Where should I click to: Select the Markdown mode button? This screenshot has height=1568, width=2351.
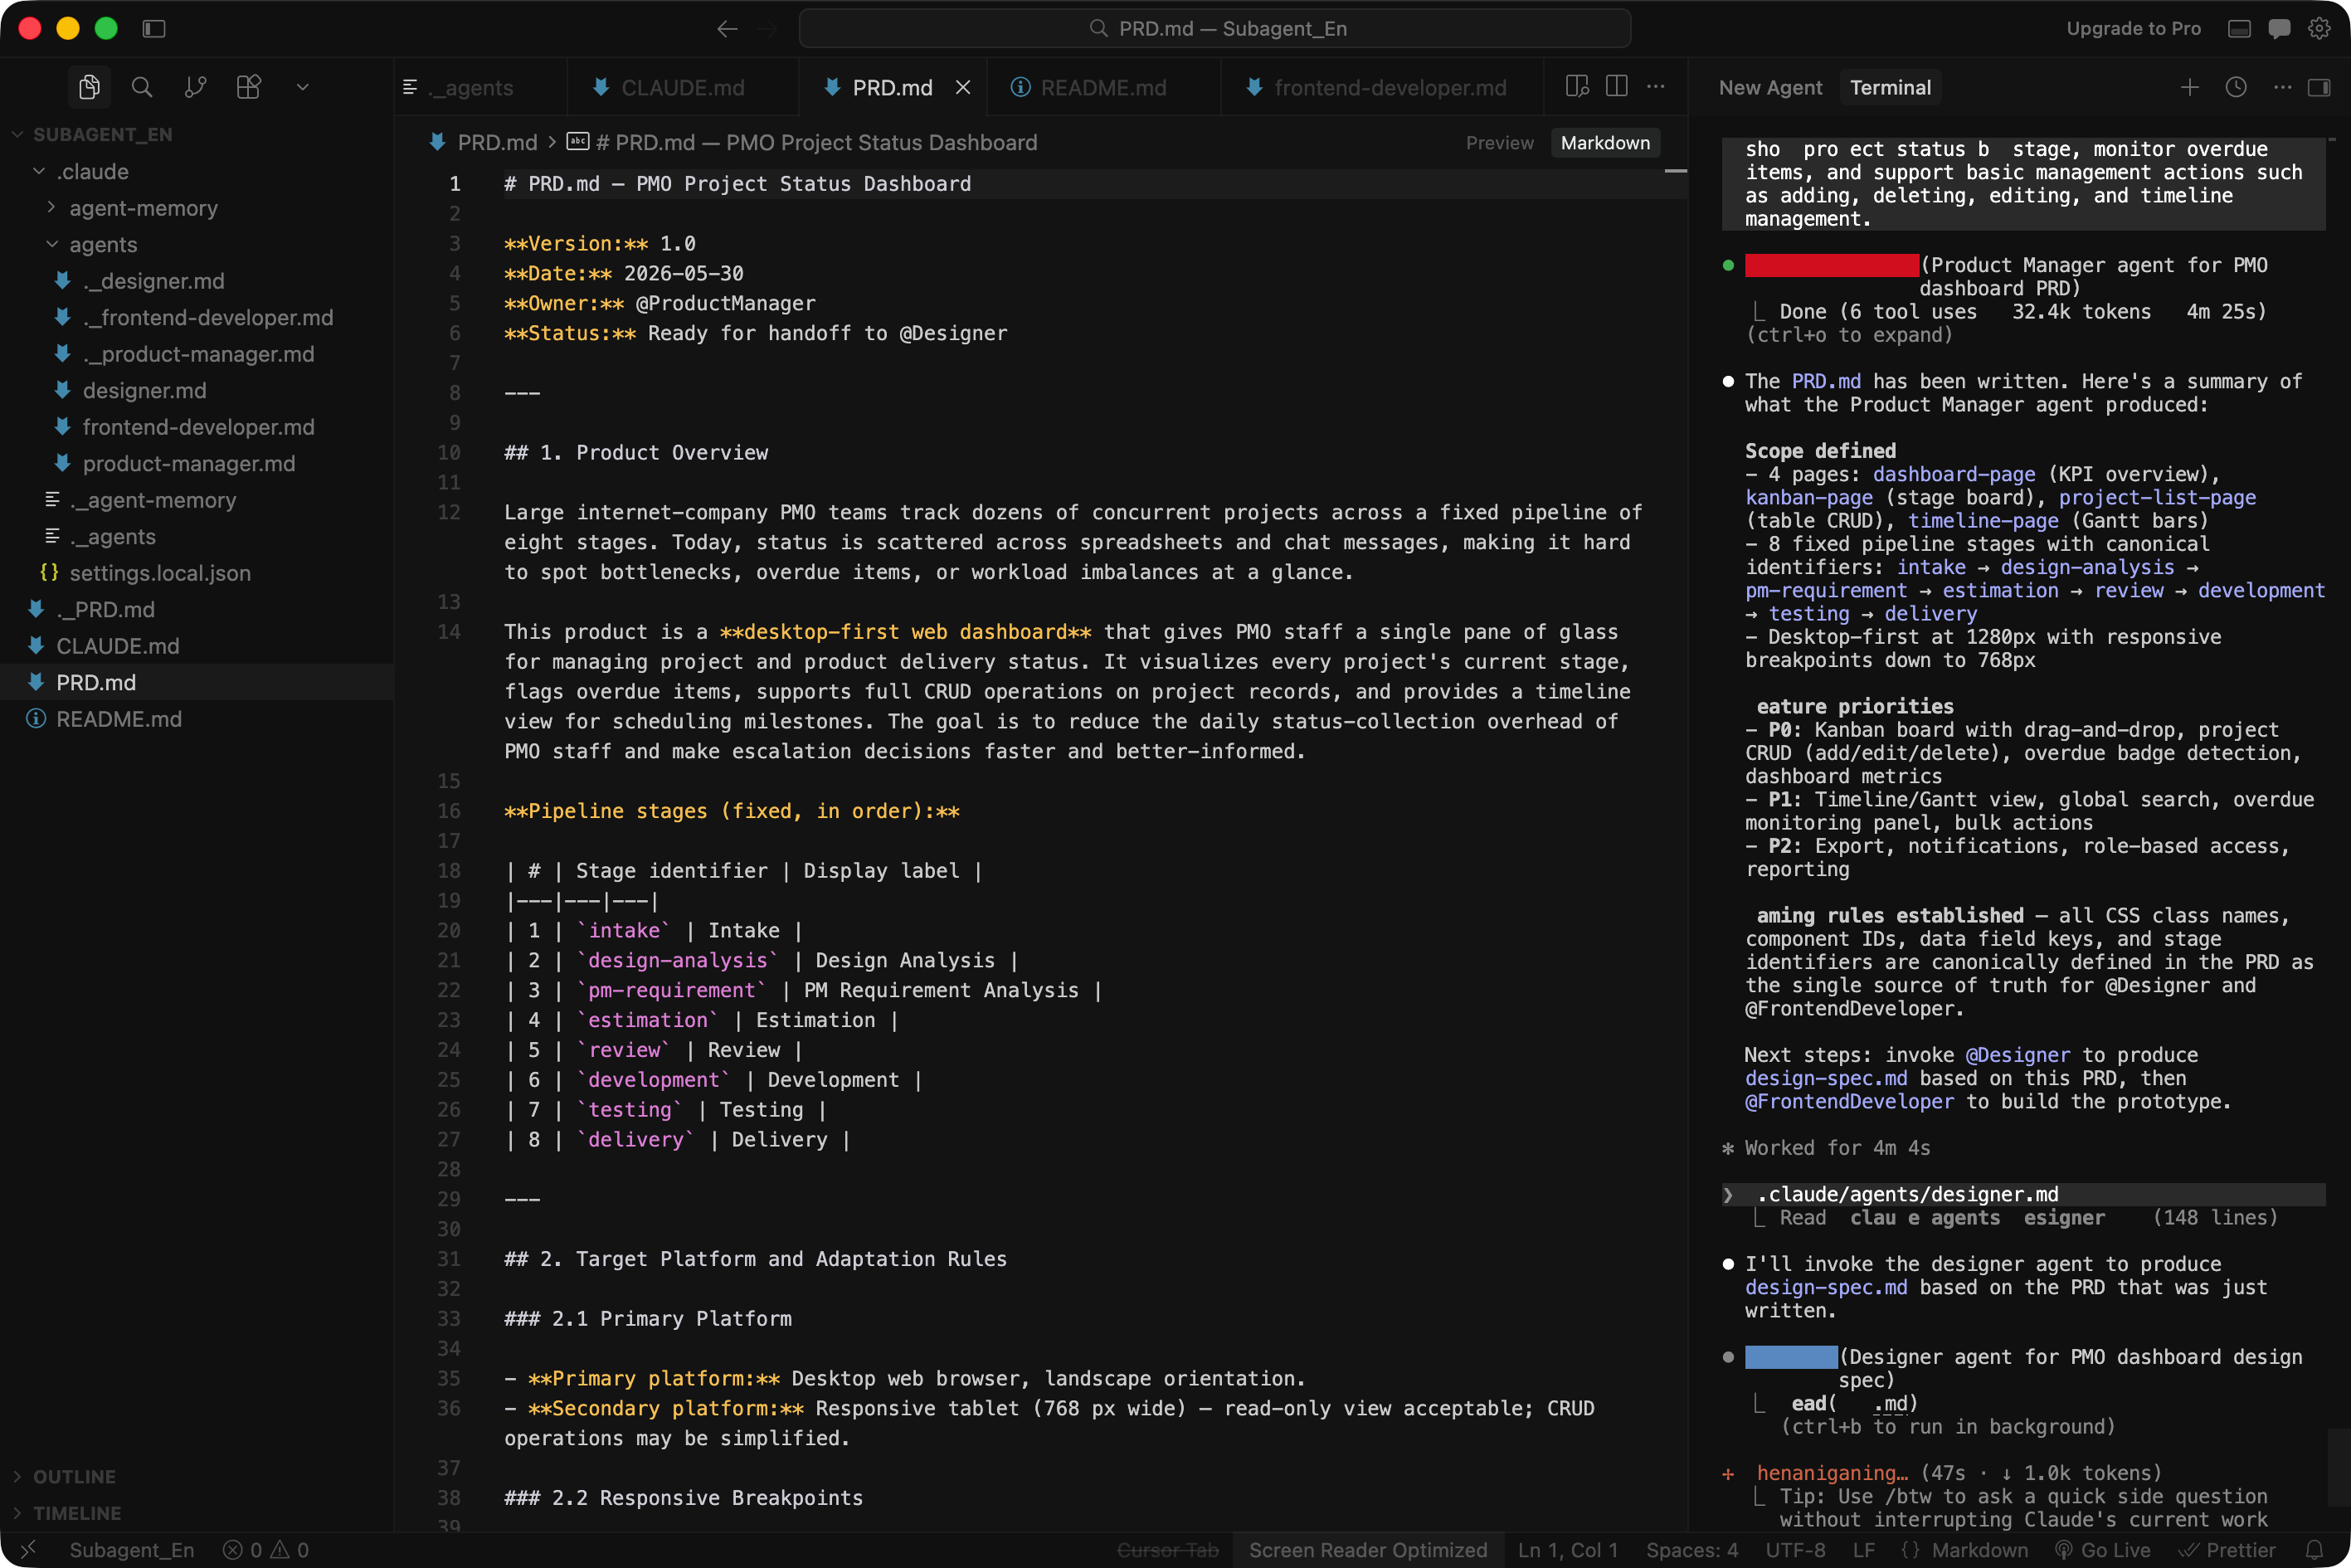point(1605,143)
